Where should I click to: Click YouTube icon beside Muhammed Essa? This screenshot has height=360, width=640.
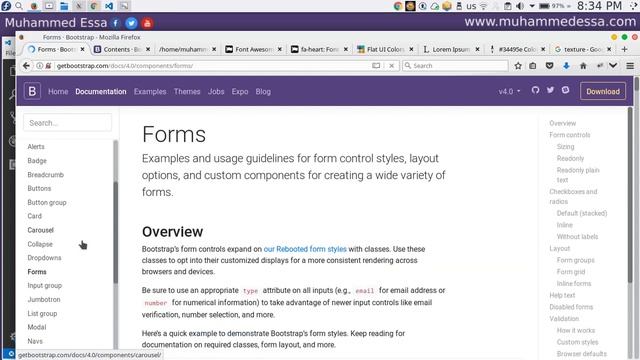pyautogui.click(x=147, y=23)
